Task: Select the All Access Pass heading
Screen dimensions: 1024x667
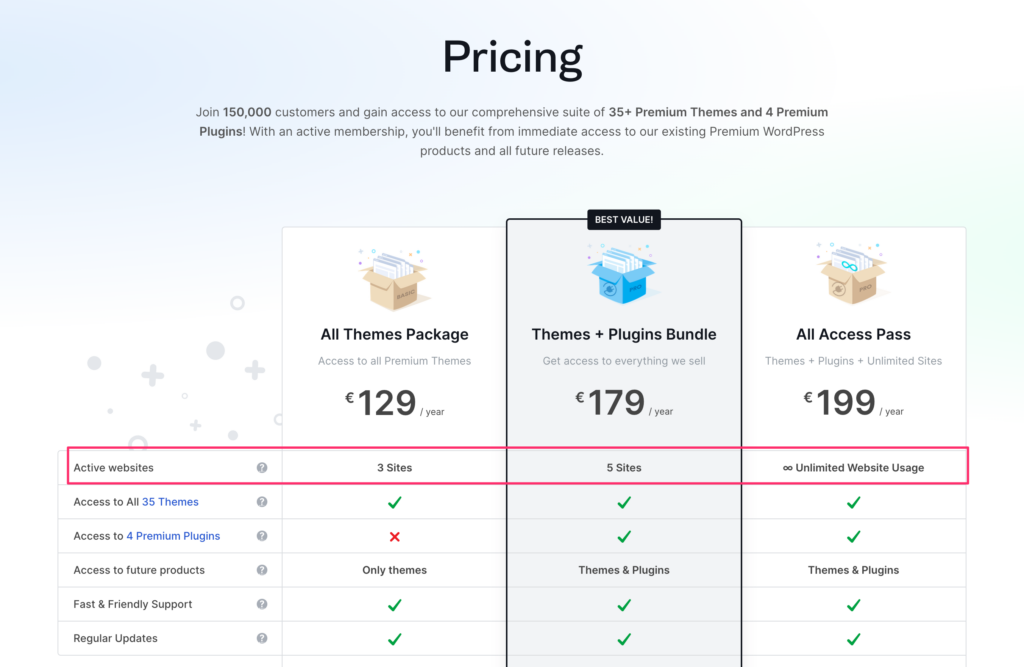Action: click(853, 334)
